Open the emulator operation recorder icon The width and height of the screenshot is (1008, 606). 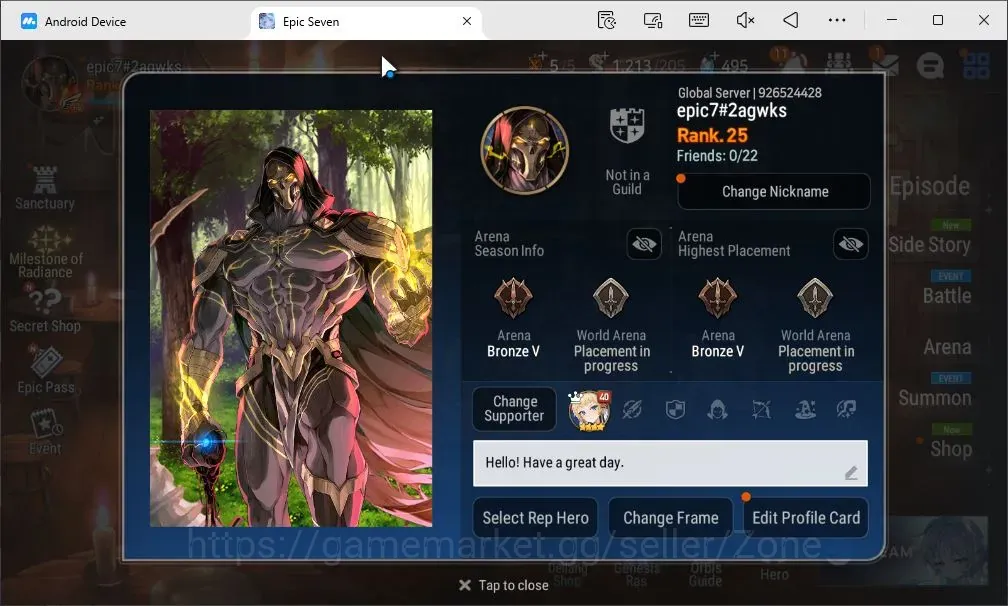coord(606,21)
